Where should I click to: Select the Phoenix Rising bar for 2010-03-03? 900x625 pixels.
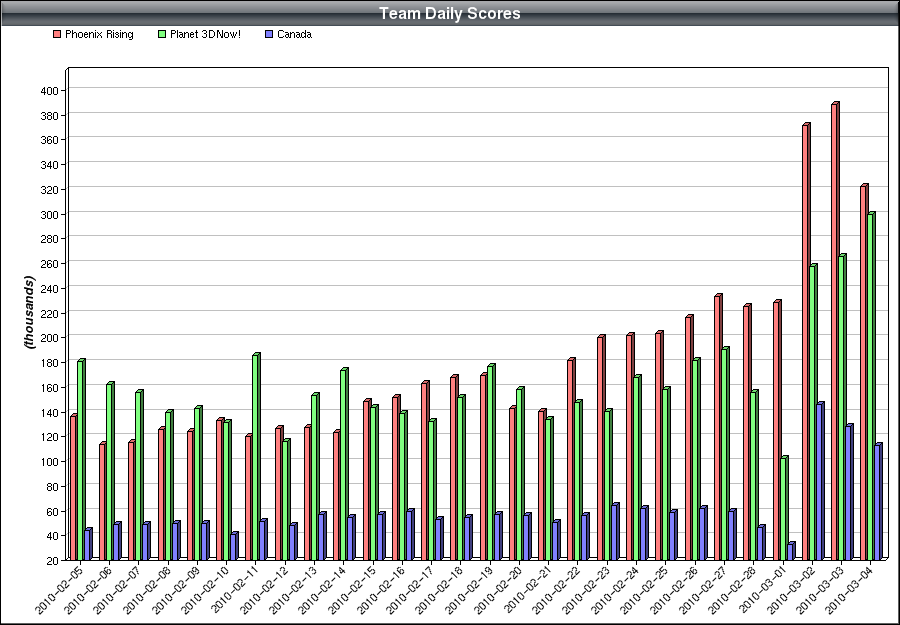pyautogui.click(x=835, y=332)
